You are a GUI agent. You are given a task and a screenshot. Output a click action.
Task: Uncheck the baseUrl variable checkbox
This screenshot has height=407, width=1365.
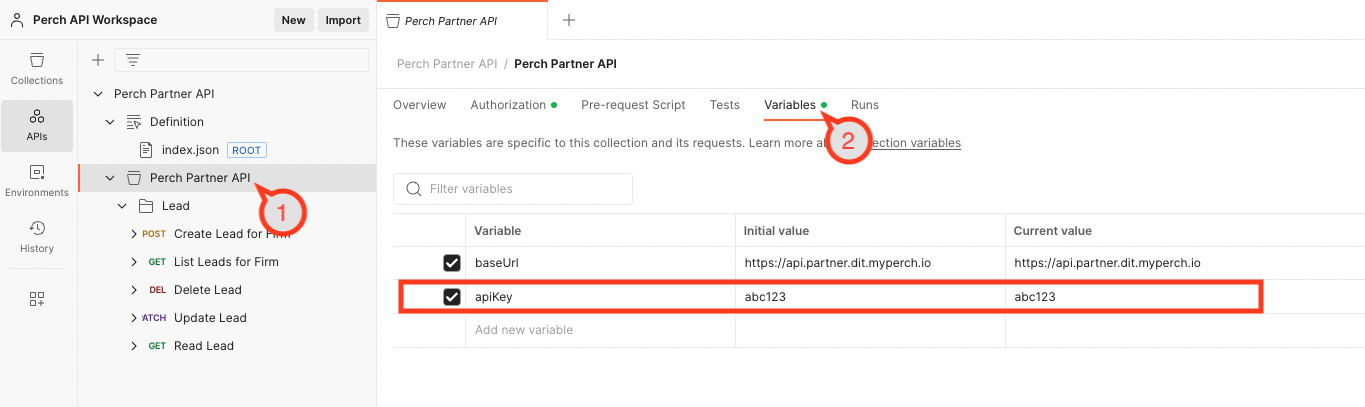[452, 263]
